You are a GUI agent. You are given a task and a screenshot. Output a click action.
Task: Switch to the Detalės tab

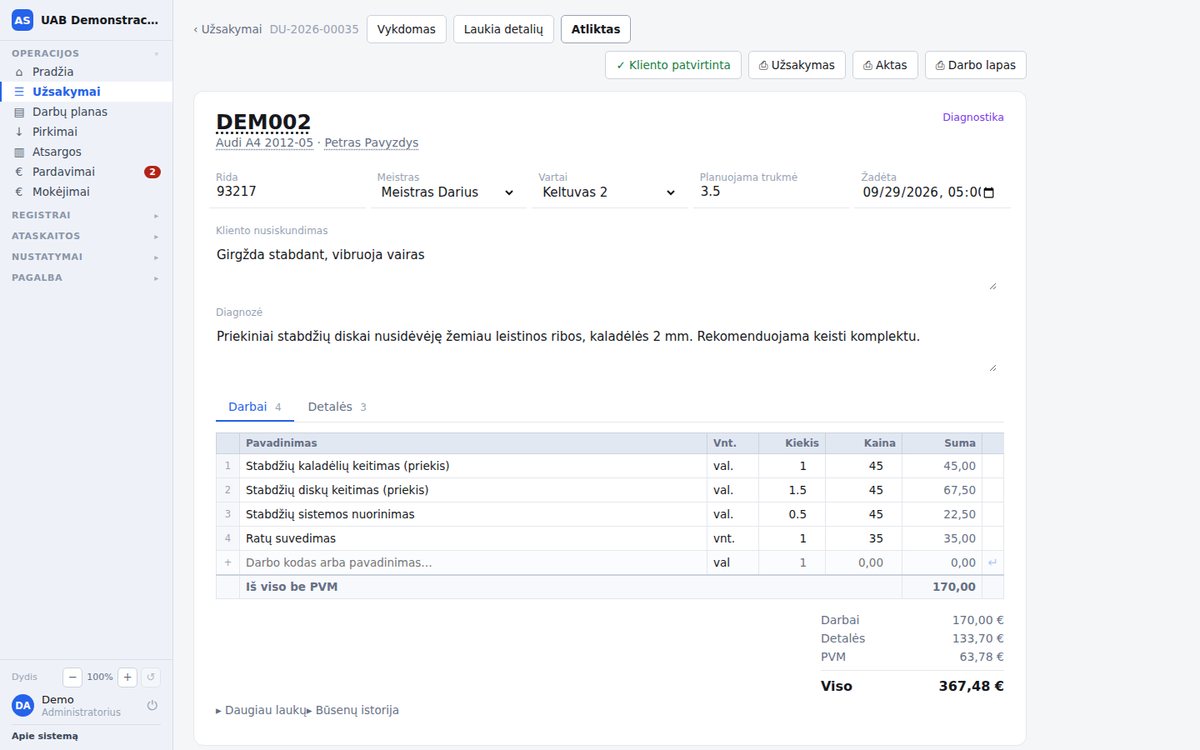(337, 407)
